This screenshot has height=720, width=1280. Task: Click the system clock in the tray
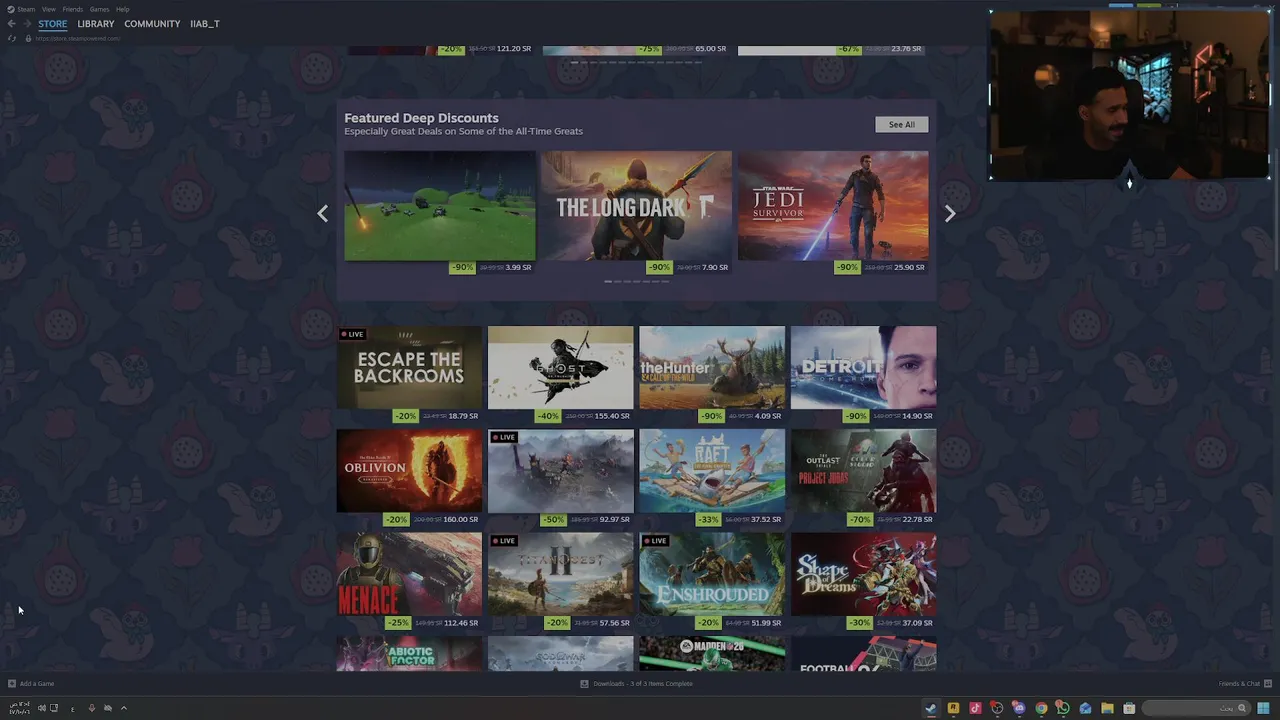click(x=20, y=708)
